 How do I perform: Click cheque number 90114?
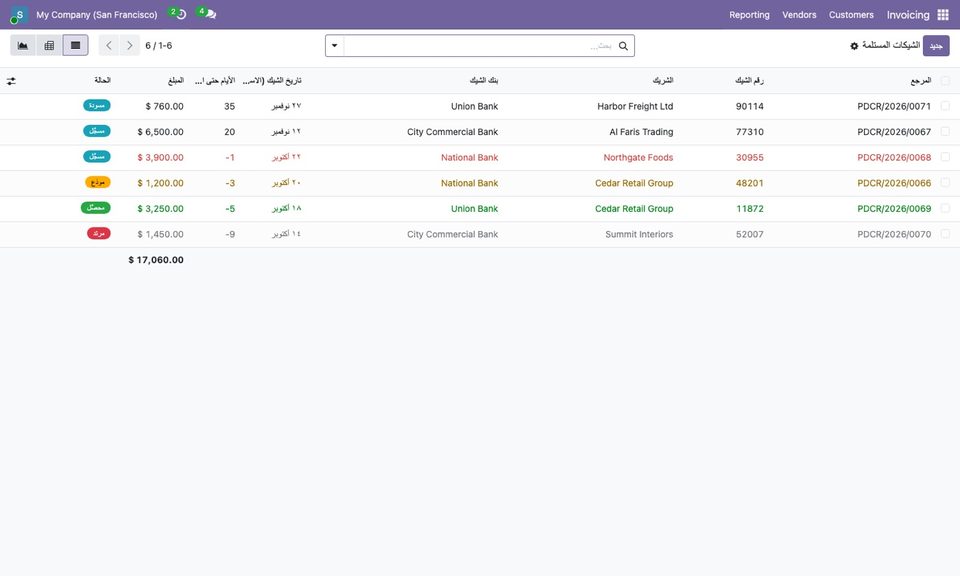tap(749, 107)
